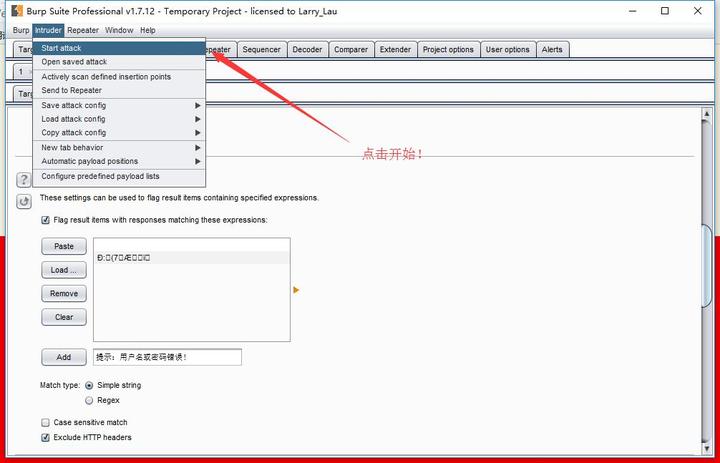Open the Project options tab
The width and height of the screenshot is (720, 463).
[448, 50]
